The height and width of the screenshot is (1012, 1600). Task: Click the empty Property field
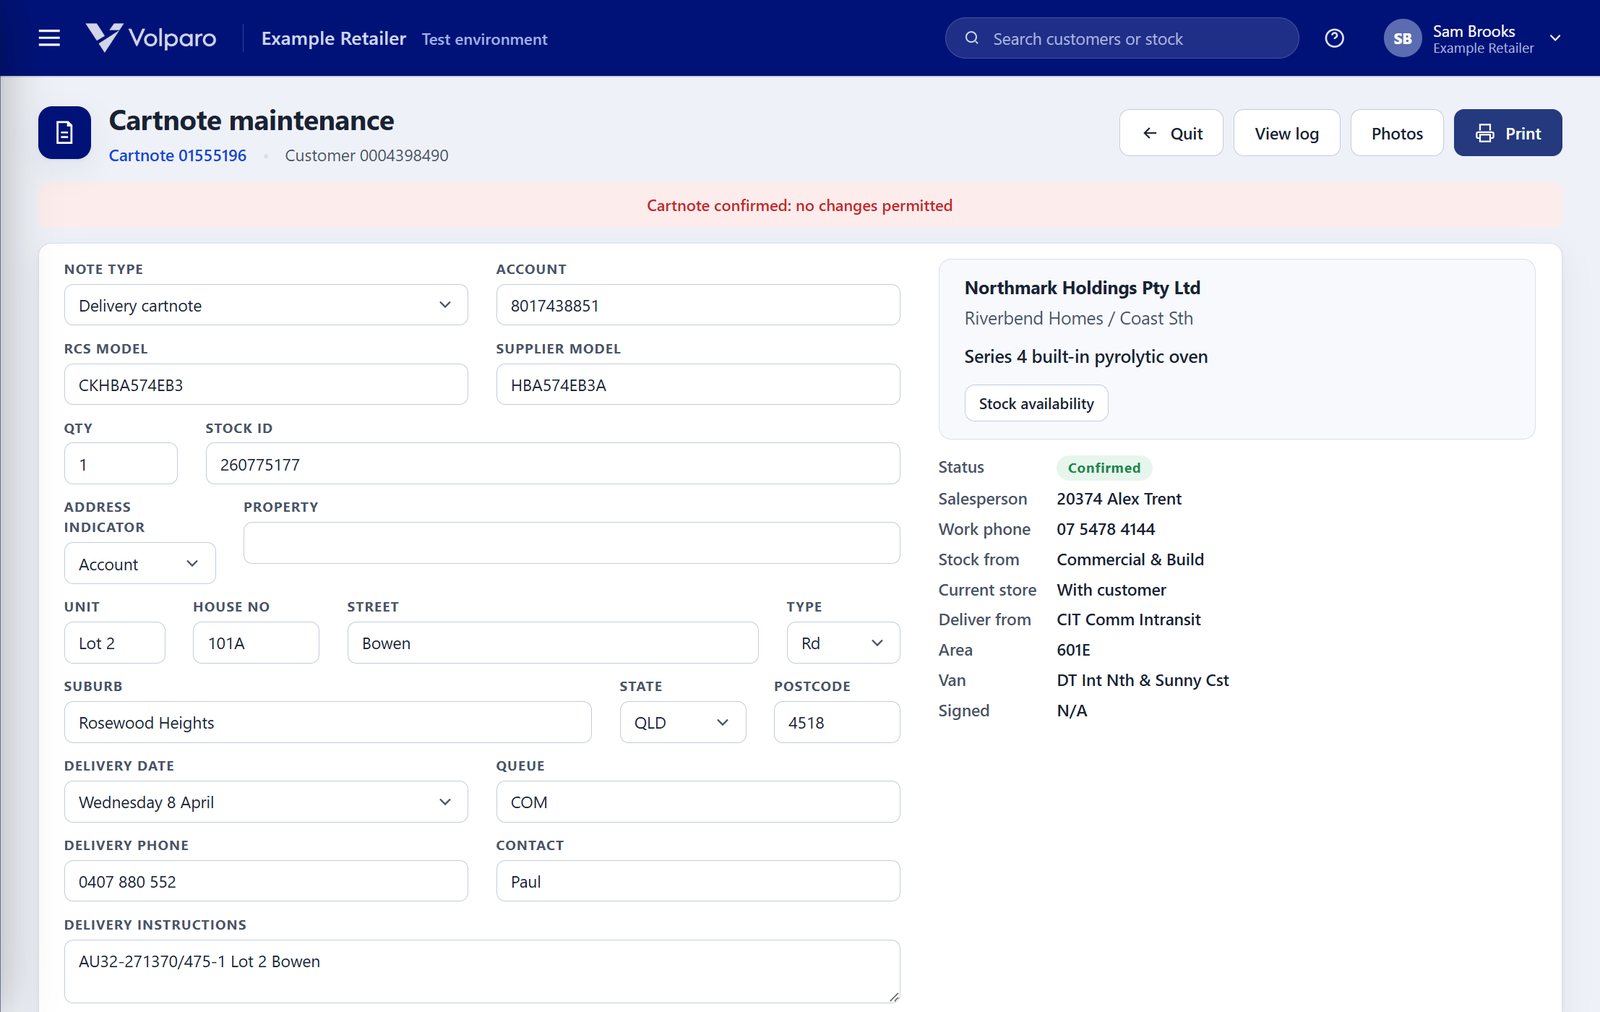point(572,543)
